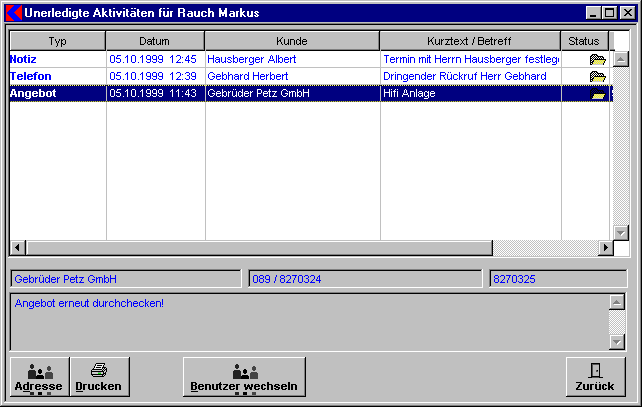
Task: Click the open folder status icon in Notiz row
Action: (598, 60)
